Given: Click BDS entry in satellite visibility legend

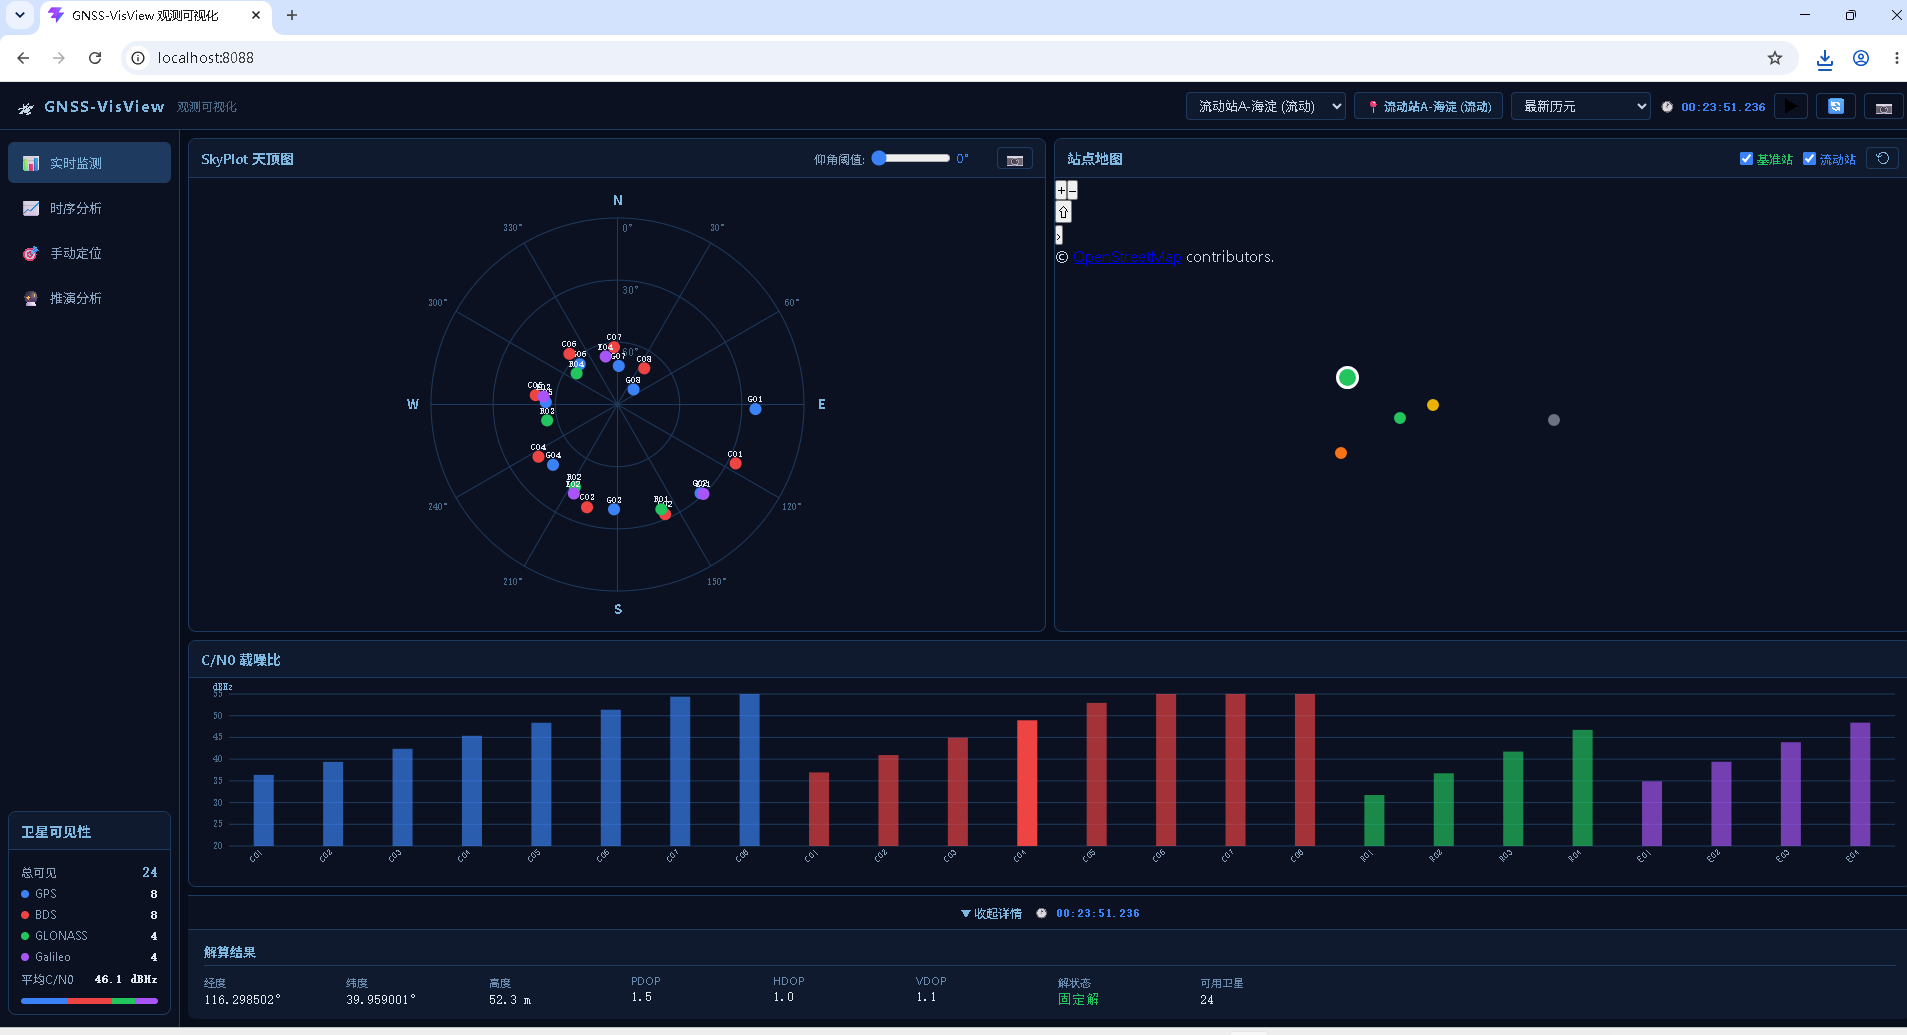Looking at the screenshot, I should pyautogui.click(x=89, y=915).
